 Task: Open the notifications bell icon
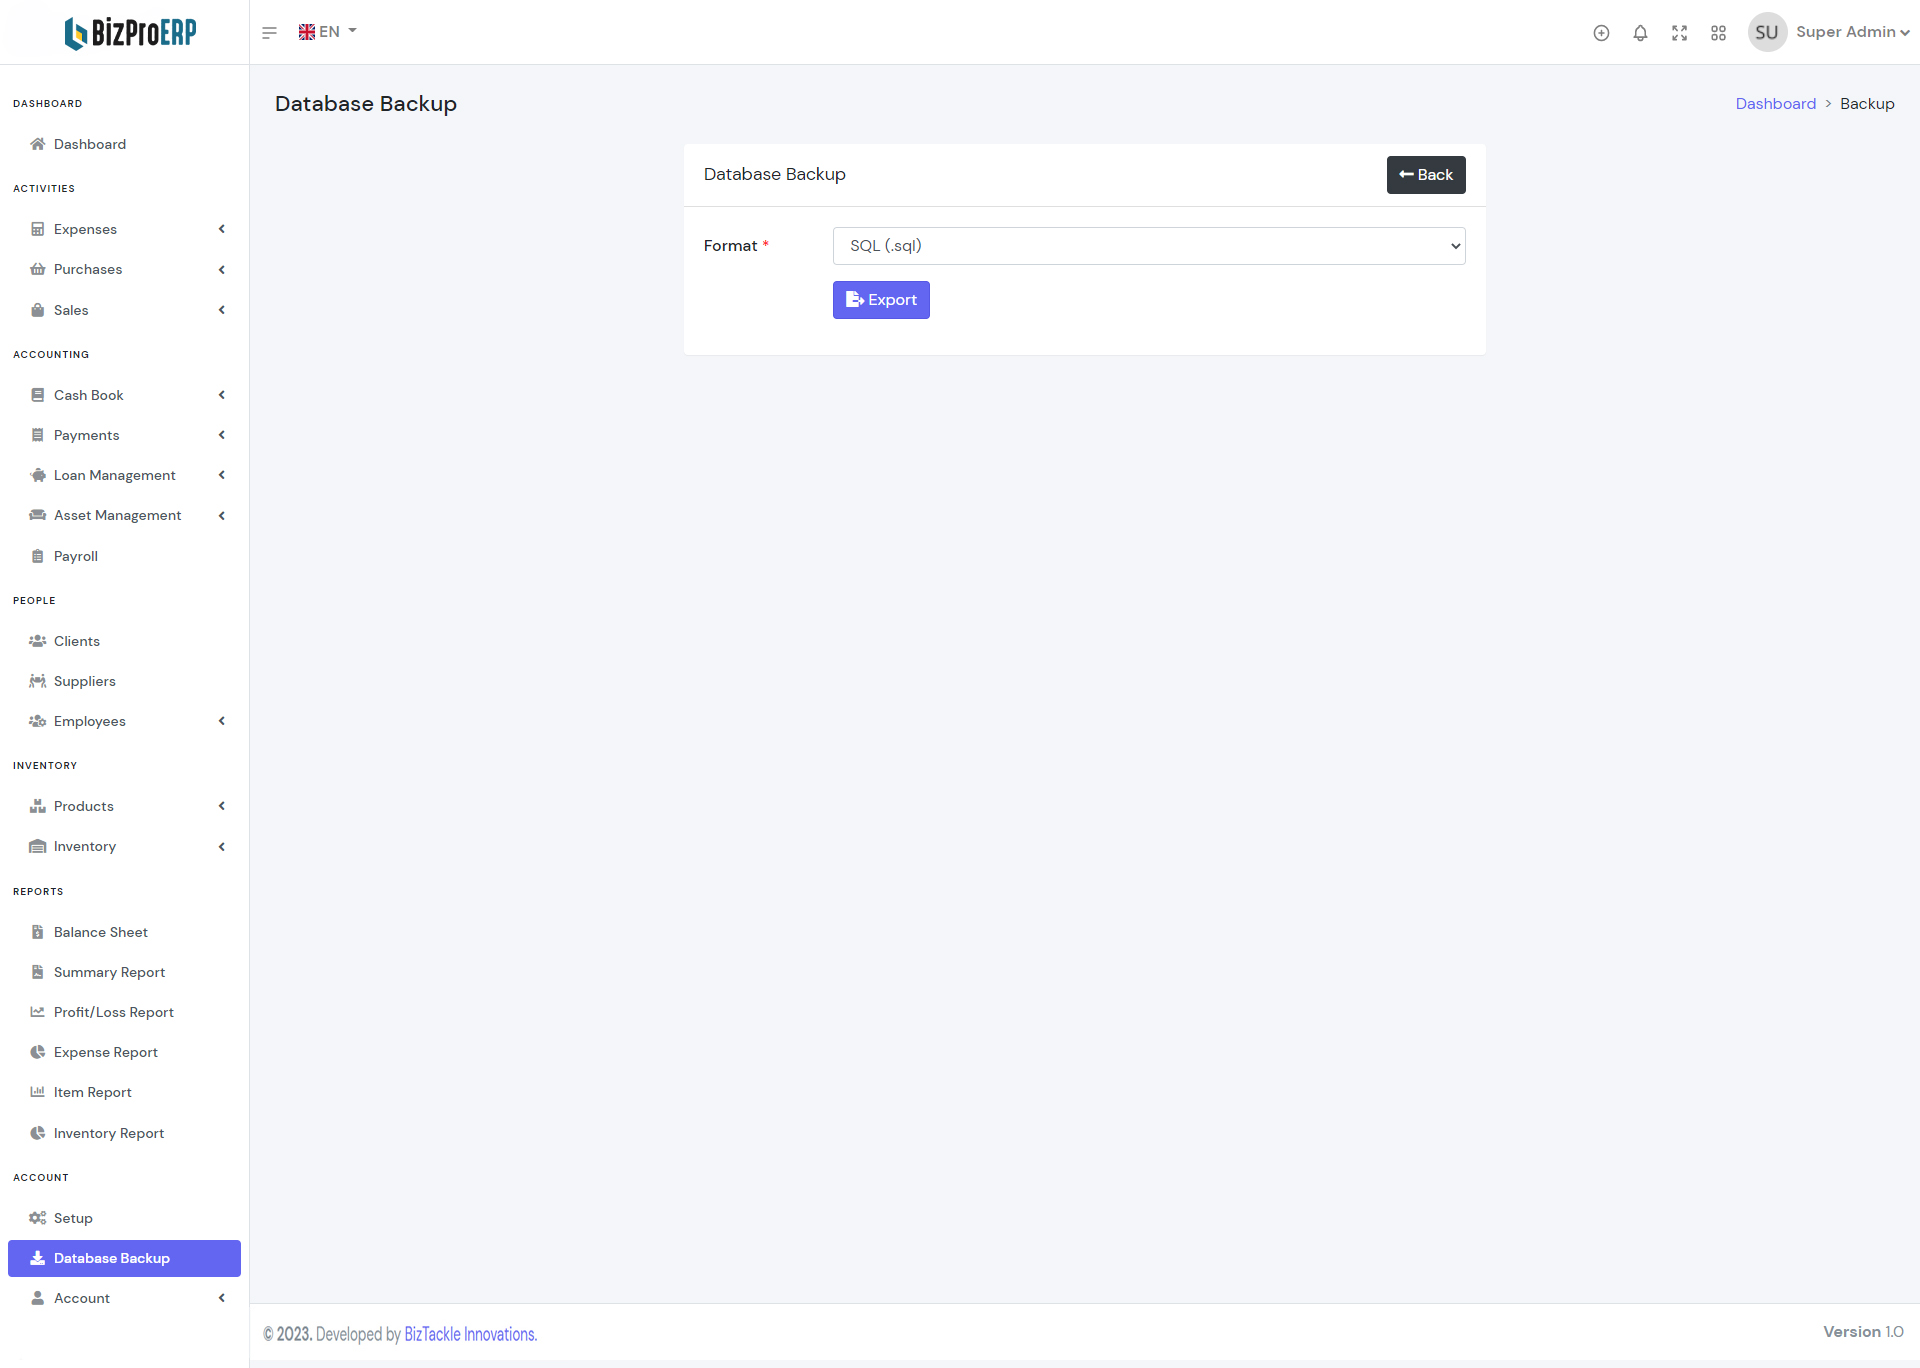tap(1640, 33)
